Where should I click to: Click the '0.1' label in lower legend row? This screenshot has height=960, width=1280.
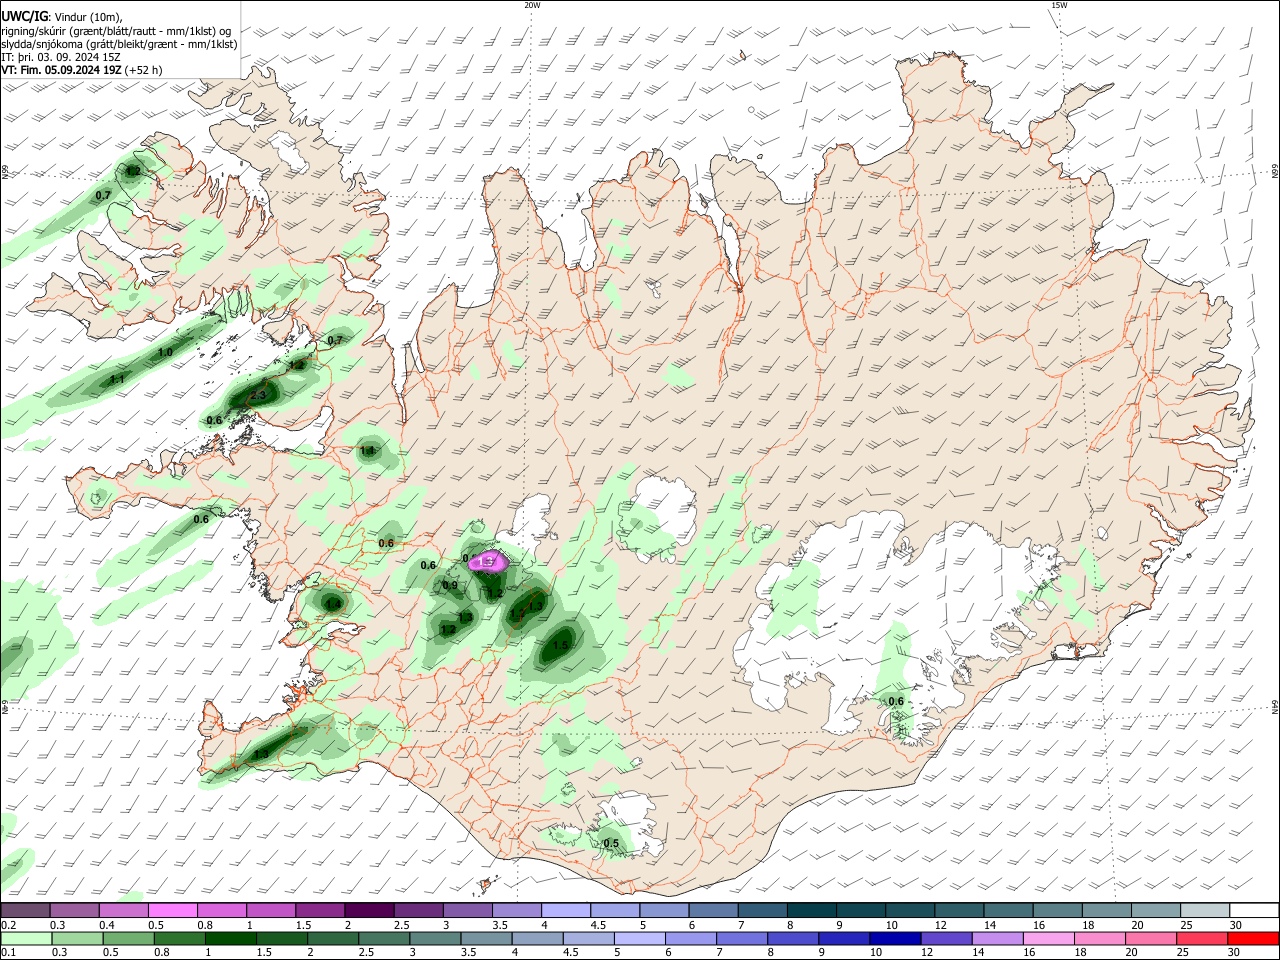(x=8, y=953)
